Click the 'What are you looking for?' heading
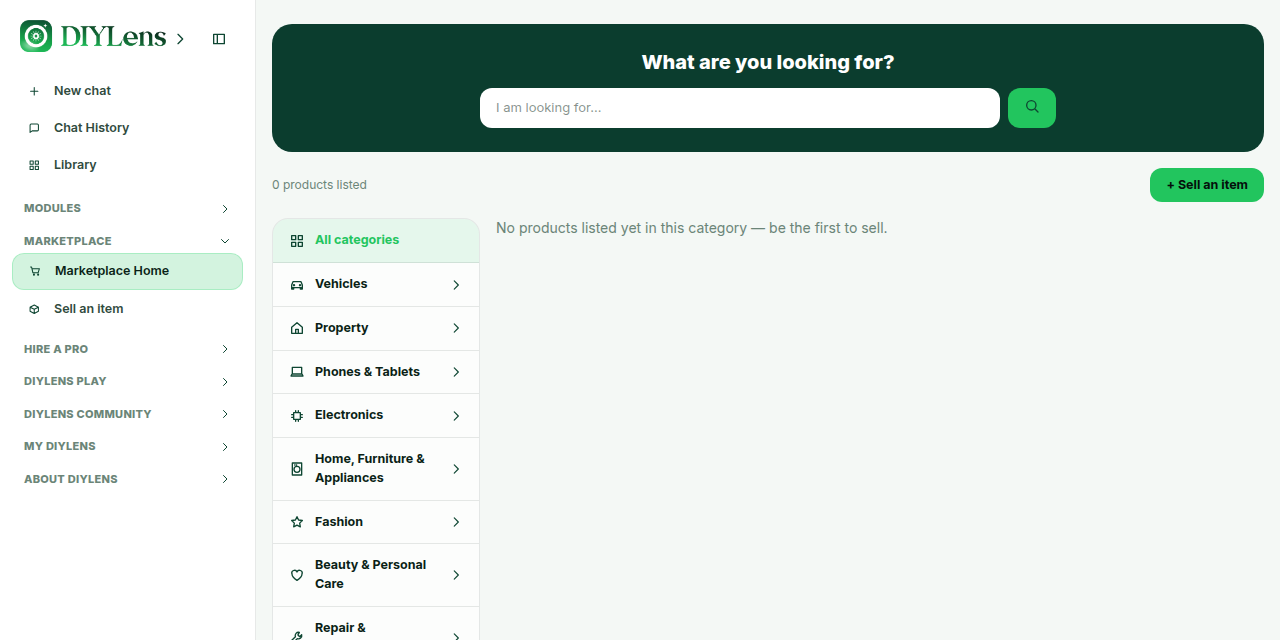The width and height of the screenshot is (1280, 640). pos(768,62)
